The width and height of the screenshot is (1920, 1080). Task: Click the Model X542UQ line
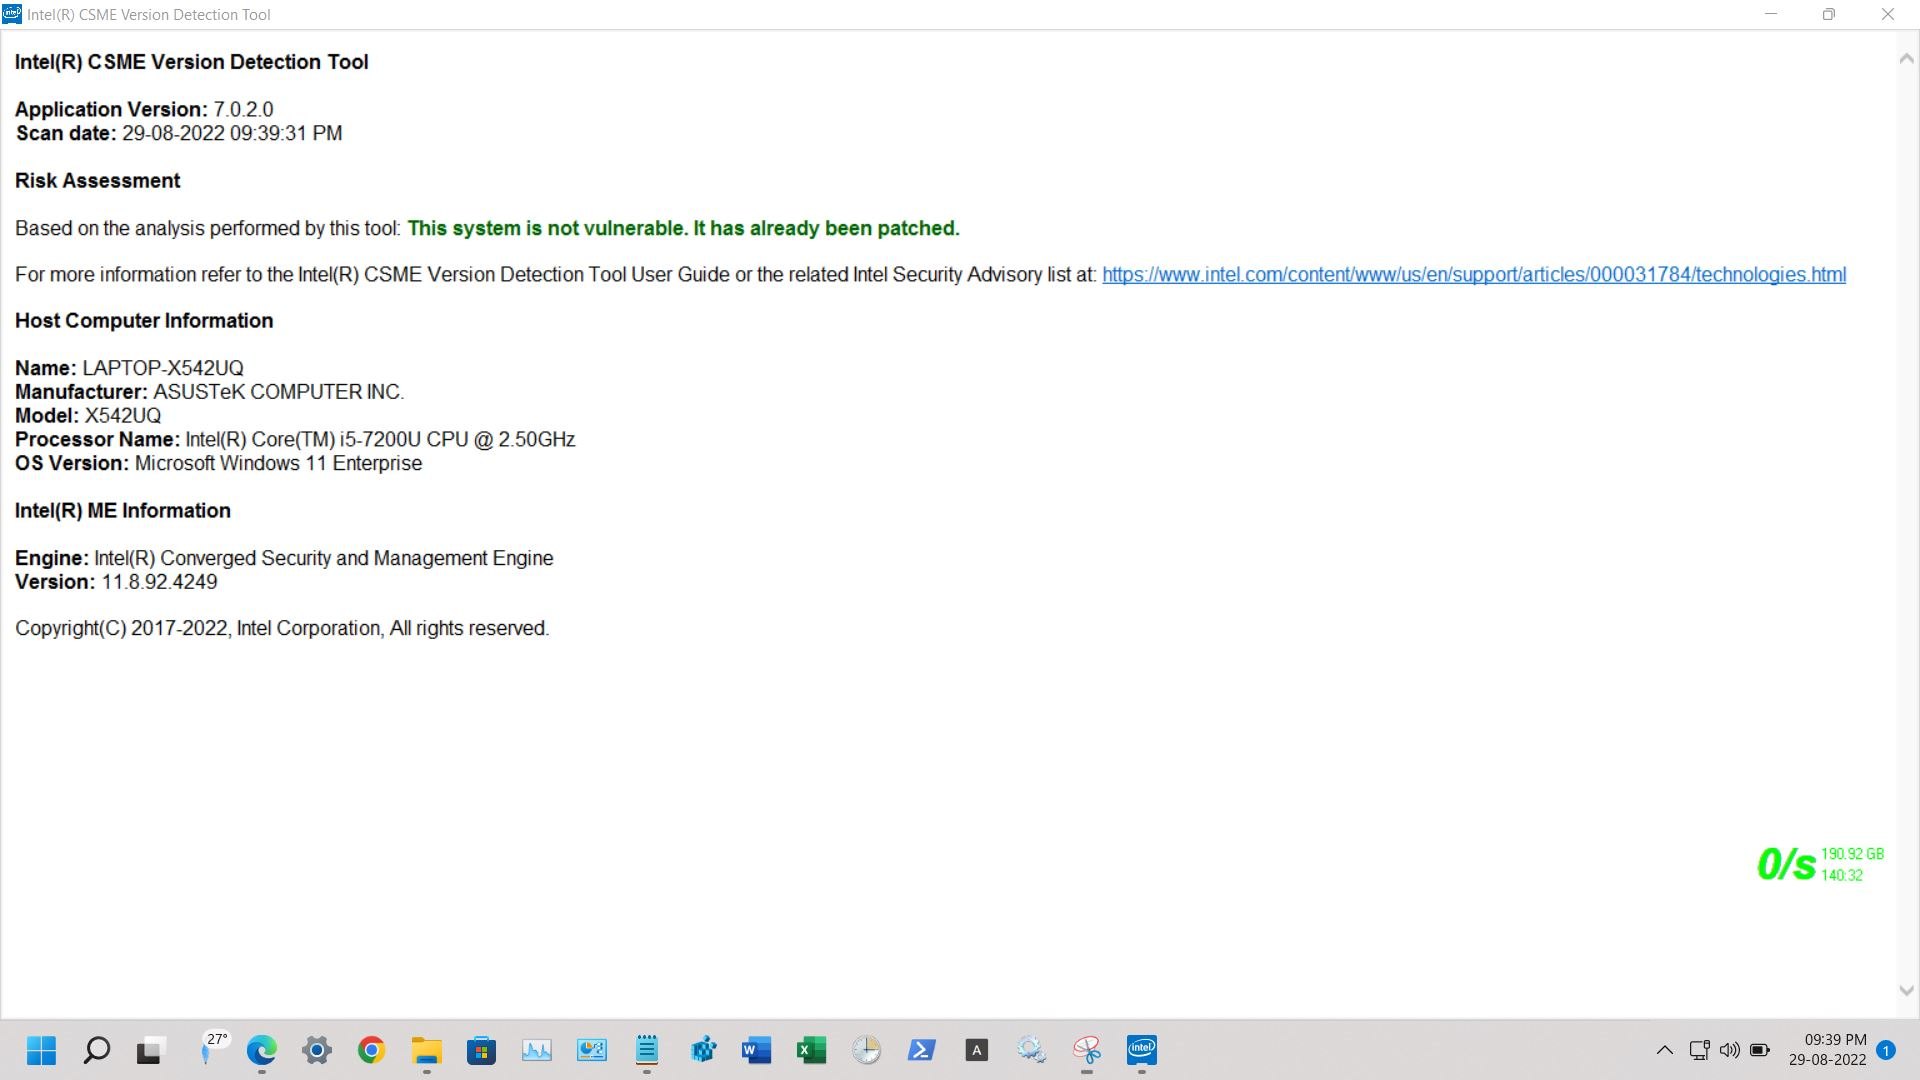tap(88, 416)
